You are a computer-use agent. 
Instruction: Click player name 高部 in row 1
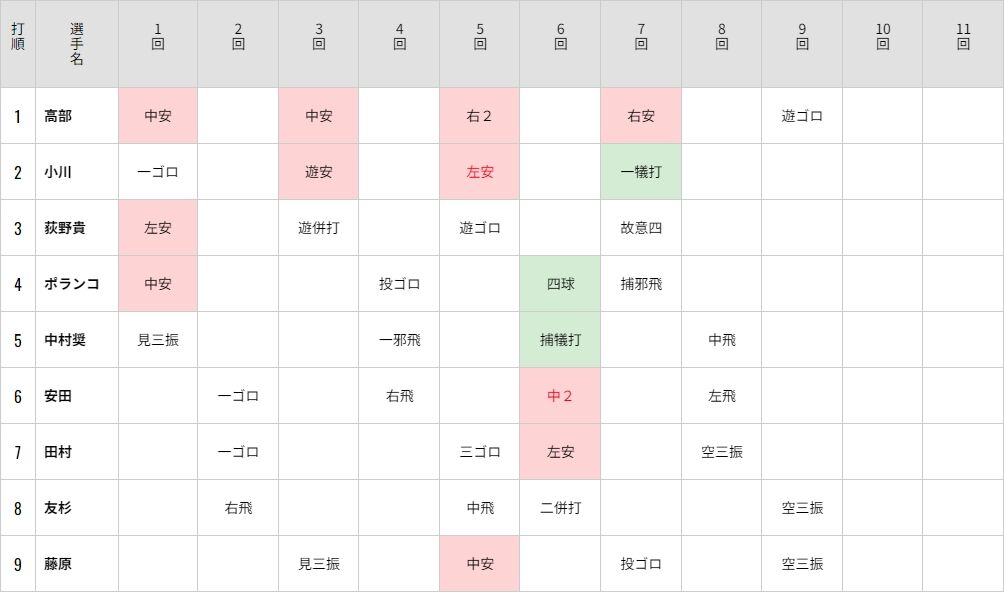click(x=58, y=116)
